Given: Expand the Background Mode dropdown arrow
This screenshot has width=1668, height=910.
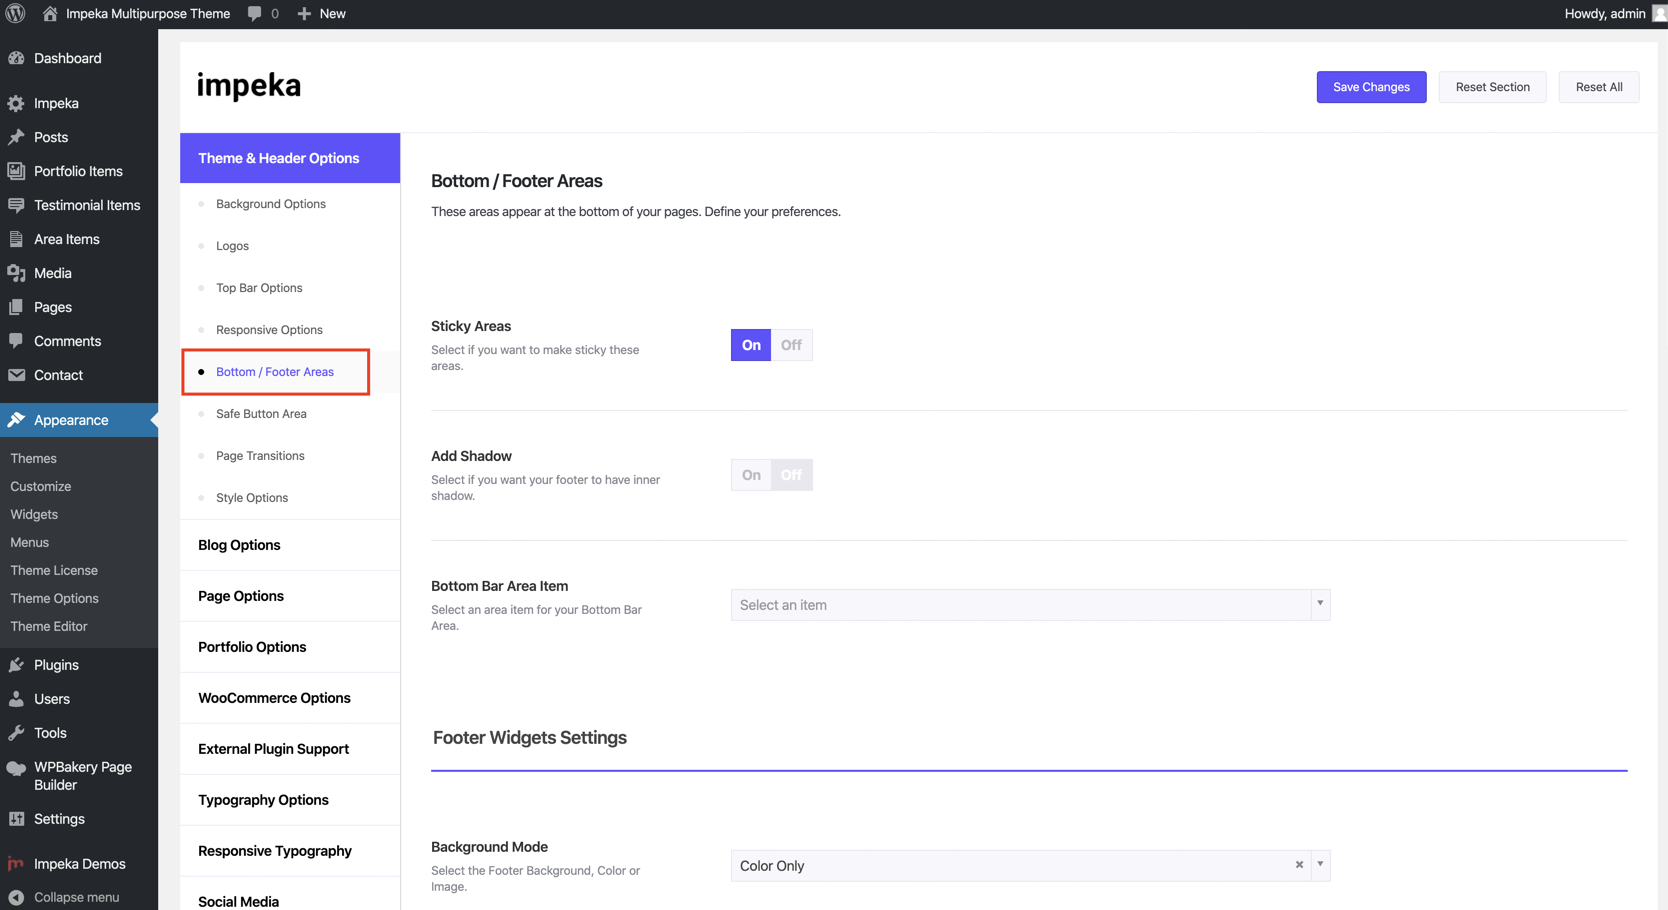Looking at the screenshot, I should click(1320, 865).
